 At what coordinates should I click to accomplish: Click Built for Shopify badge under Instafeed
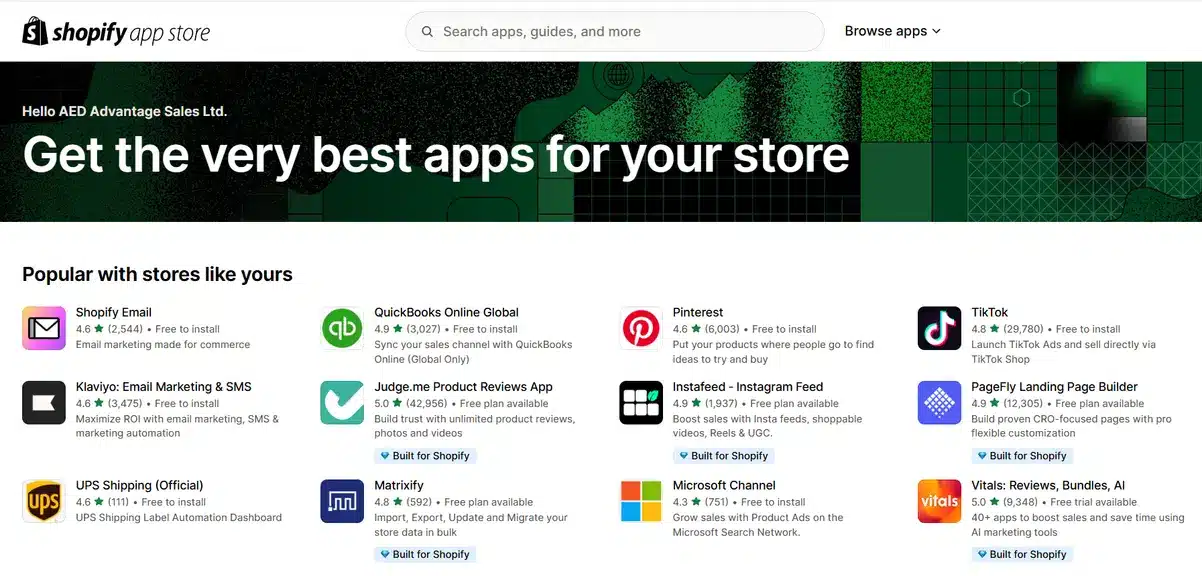(723, 456)
